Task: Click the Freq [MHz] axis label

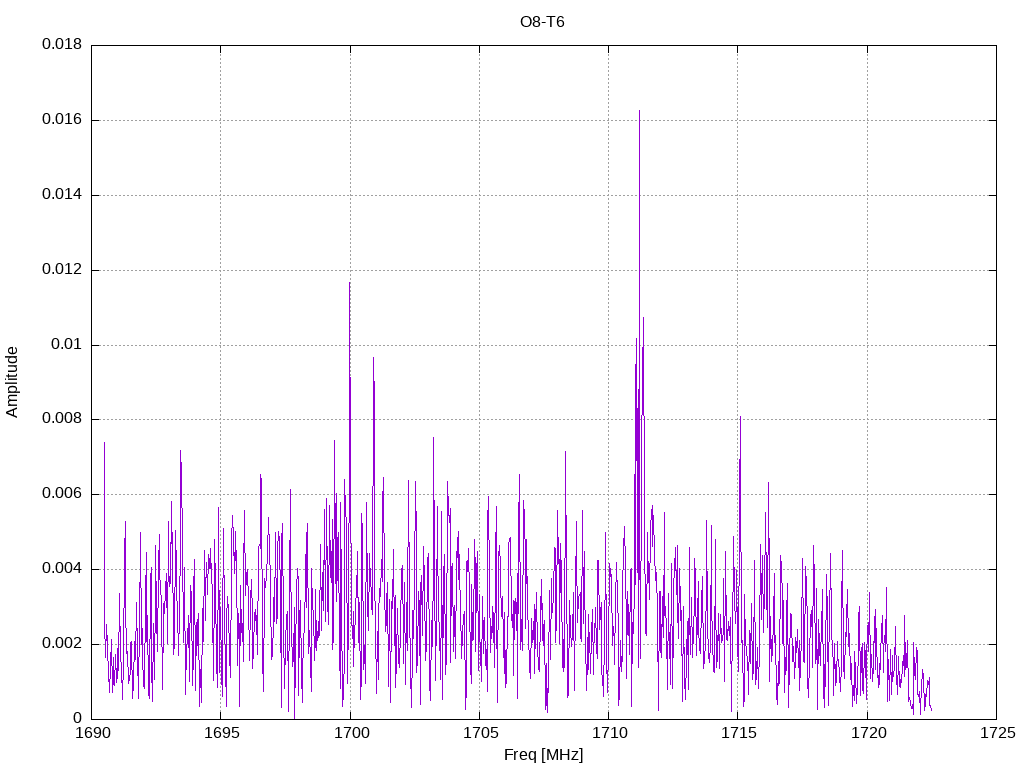Action: coord(543,755)
